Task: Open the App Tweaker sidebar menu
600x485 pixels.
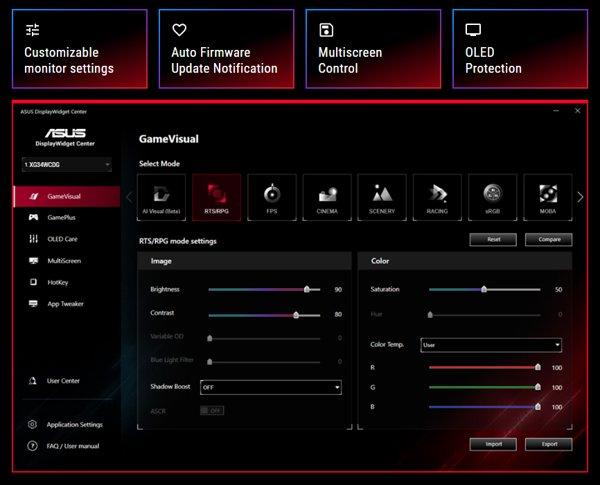Action: pyautogui.click(x=67, y=304)
